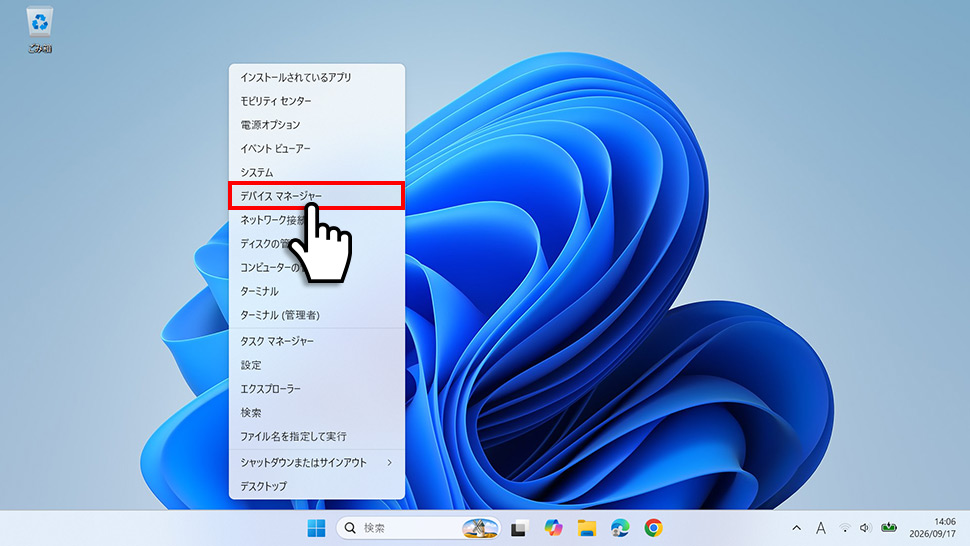Select 検索 in the context menu
The height and width of the screenshot is (546, 970).
pyautogui.click(x=317, y=412)
